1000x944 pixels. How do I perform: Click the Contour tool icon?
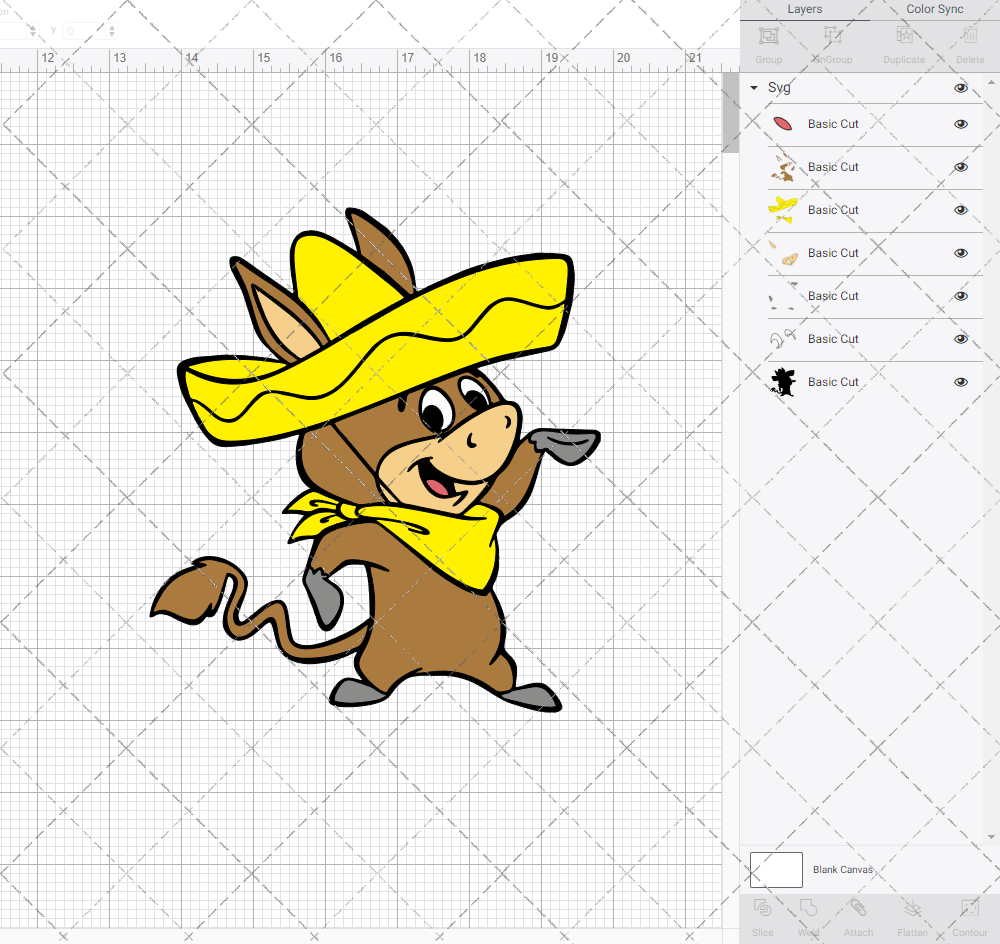(969, 908)
